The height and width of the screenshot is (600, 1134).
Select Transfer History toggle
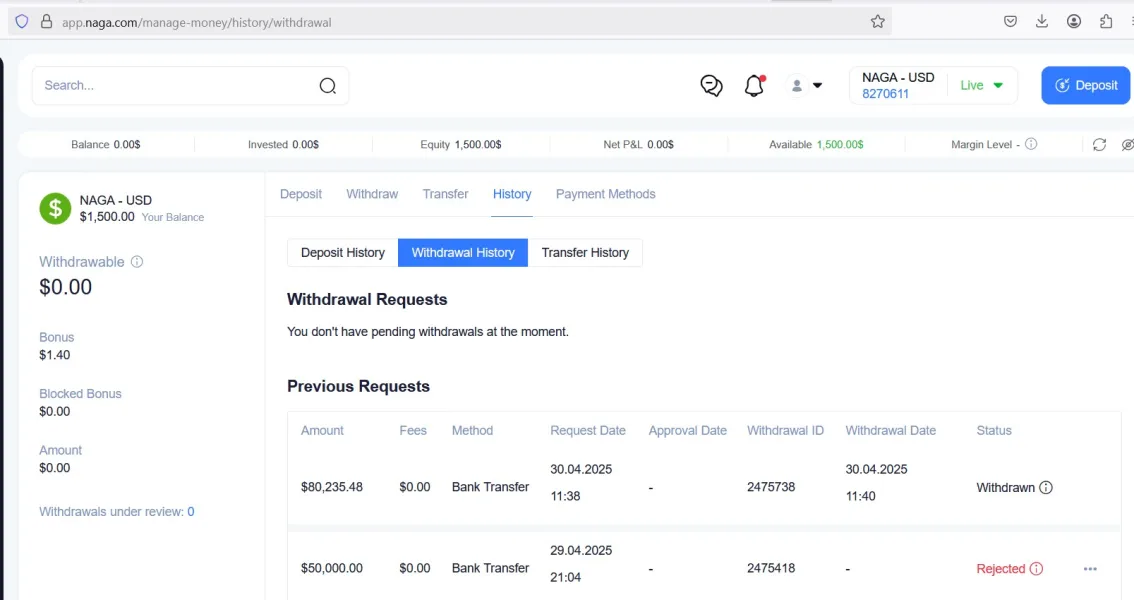(585, 253)
